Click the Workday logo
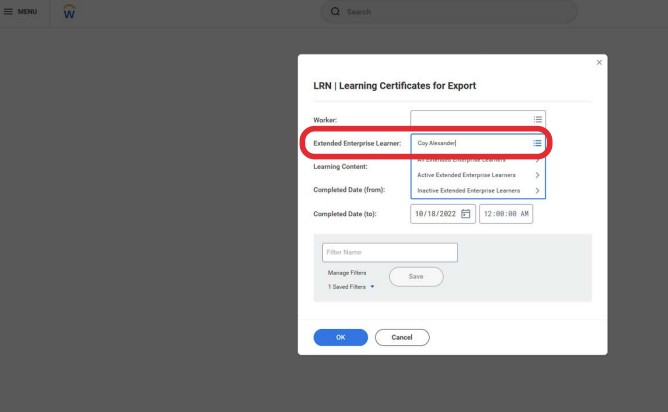 click(x=69, y=12)
